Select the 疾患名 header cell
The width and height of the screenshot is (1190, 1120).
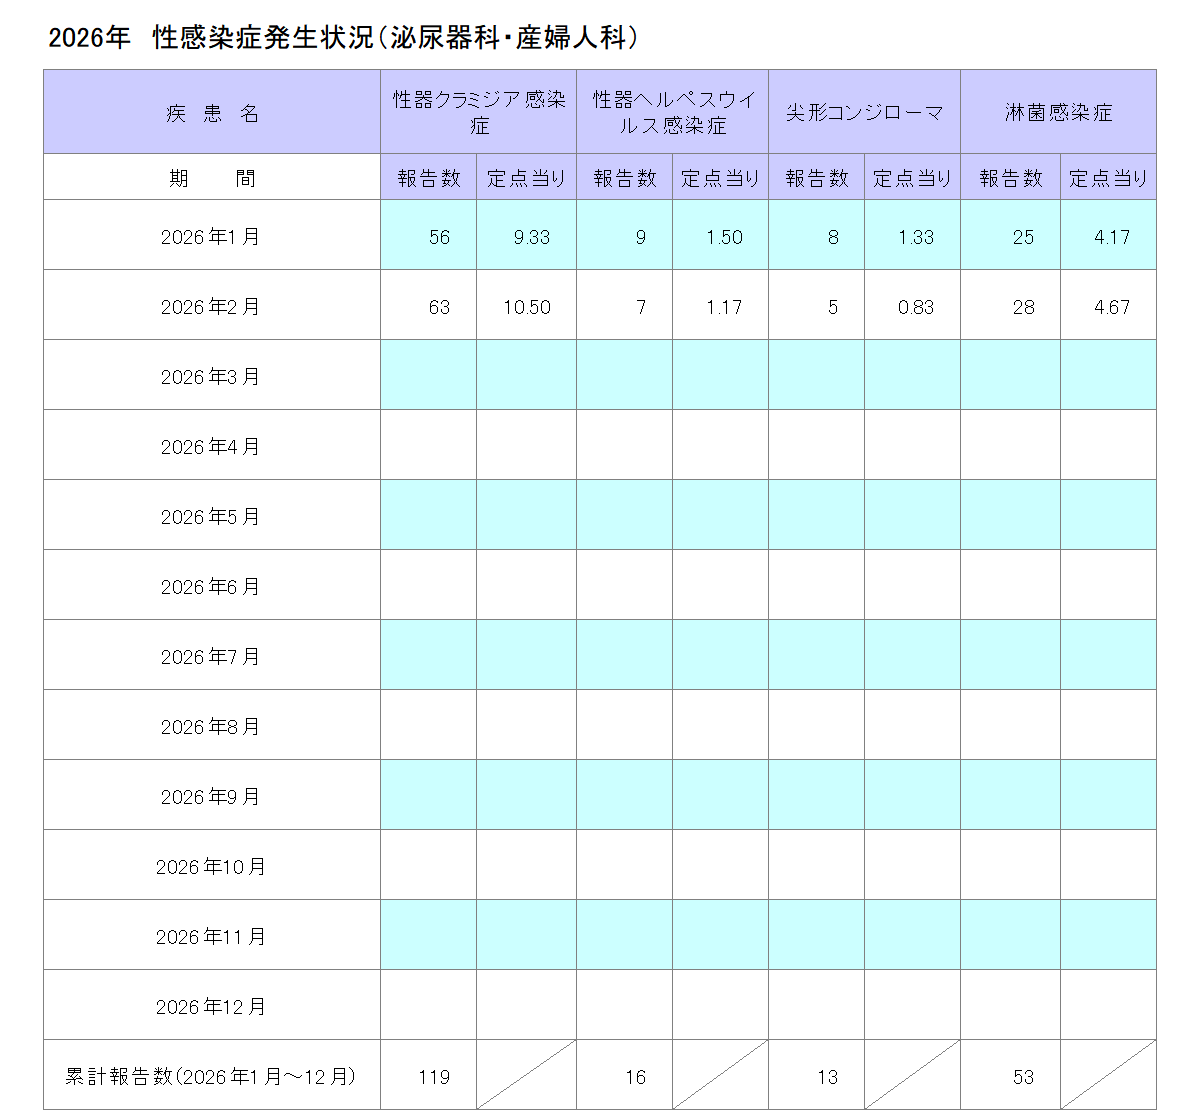(210, 112)
